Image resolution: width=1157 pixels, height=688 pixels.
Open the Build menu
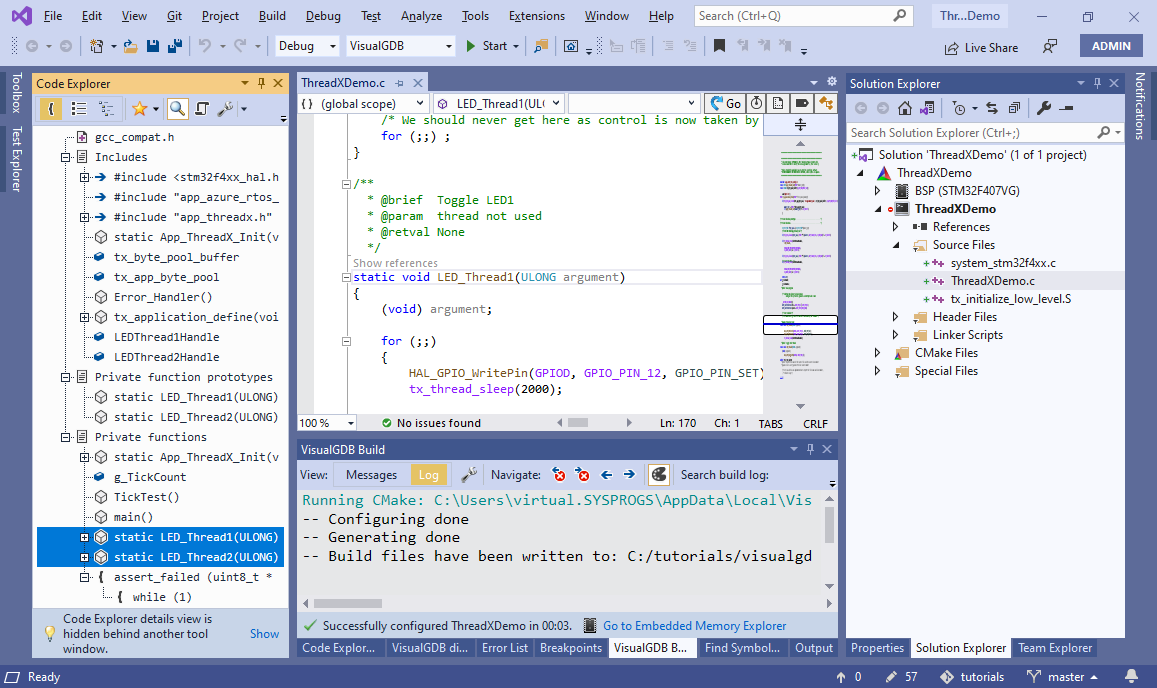pos(272,16)
